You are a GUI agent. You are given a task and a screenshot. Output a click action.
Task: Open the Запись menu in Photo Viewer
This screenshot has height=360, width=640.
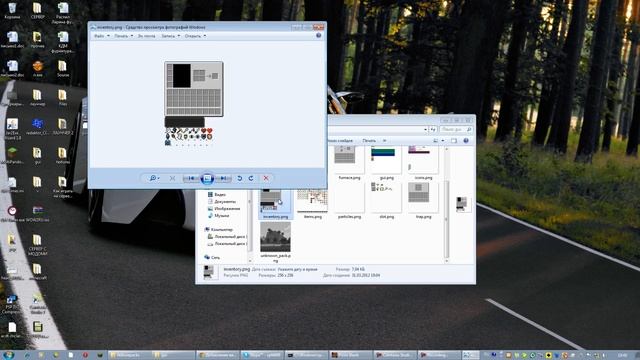pos(170,36)
